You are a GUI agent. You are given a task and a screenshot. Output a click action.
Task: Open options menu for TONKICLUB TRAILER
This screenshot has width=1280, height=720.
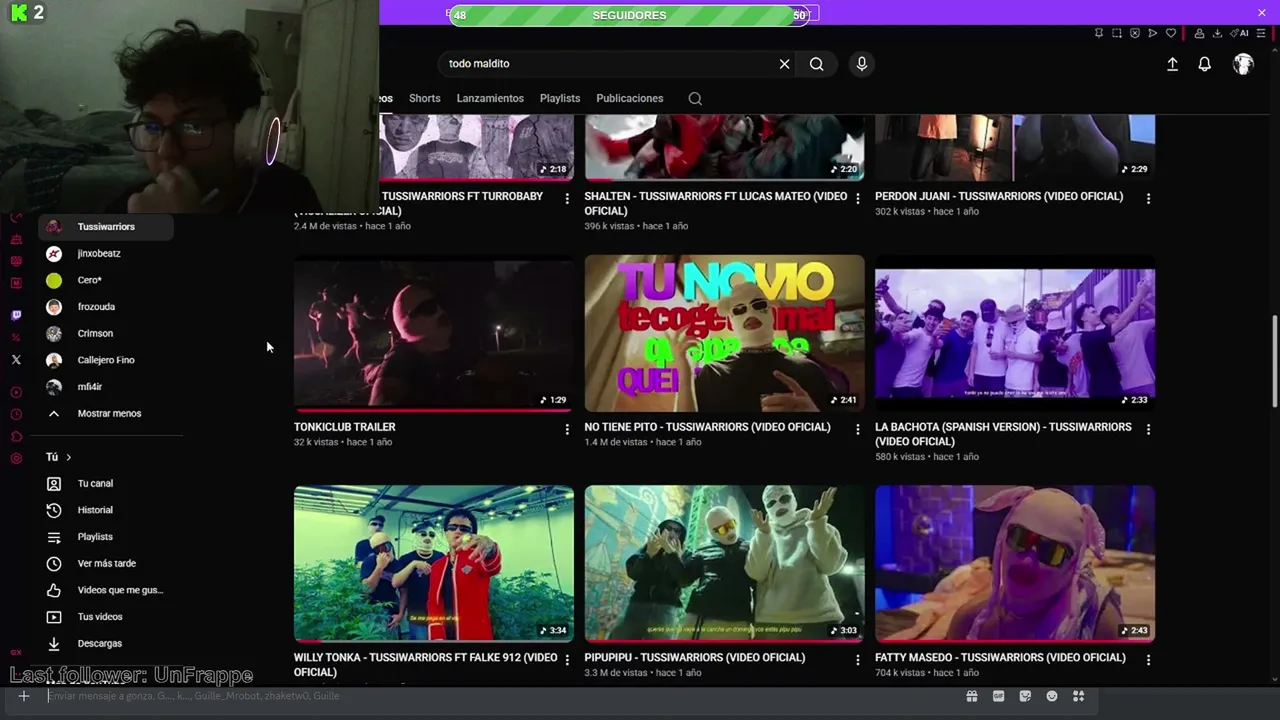567,429
